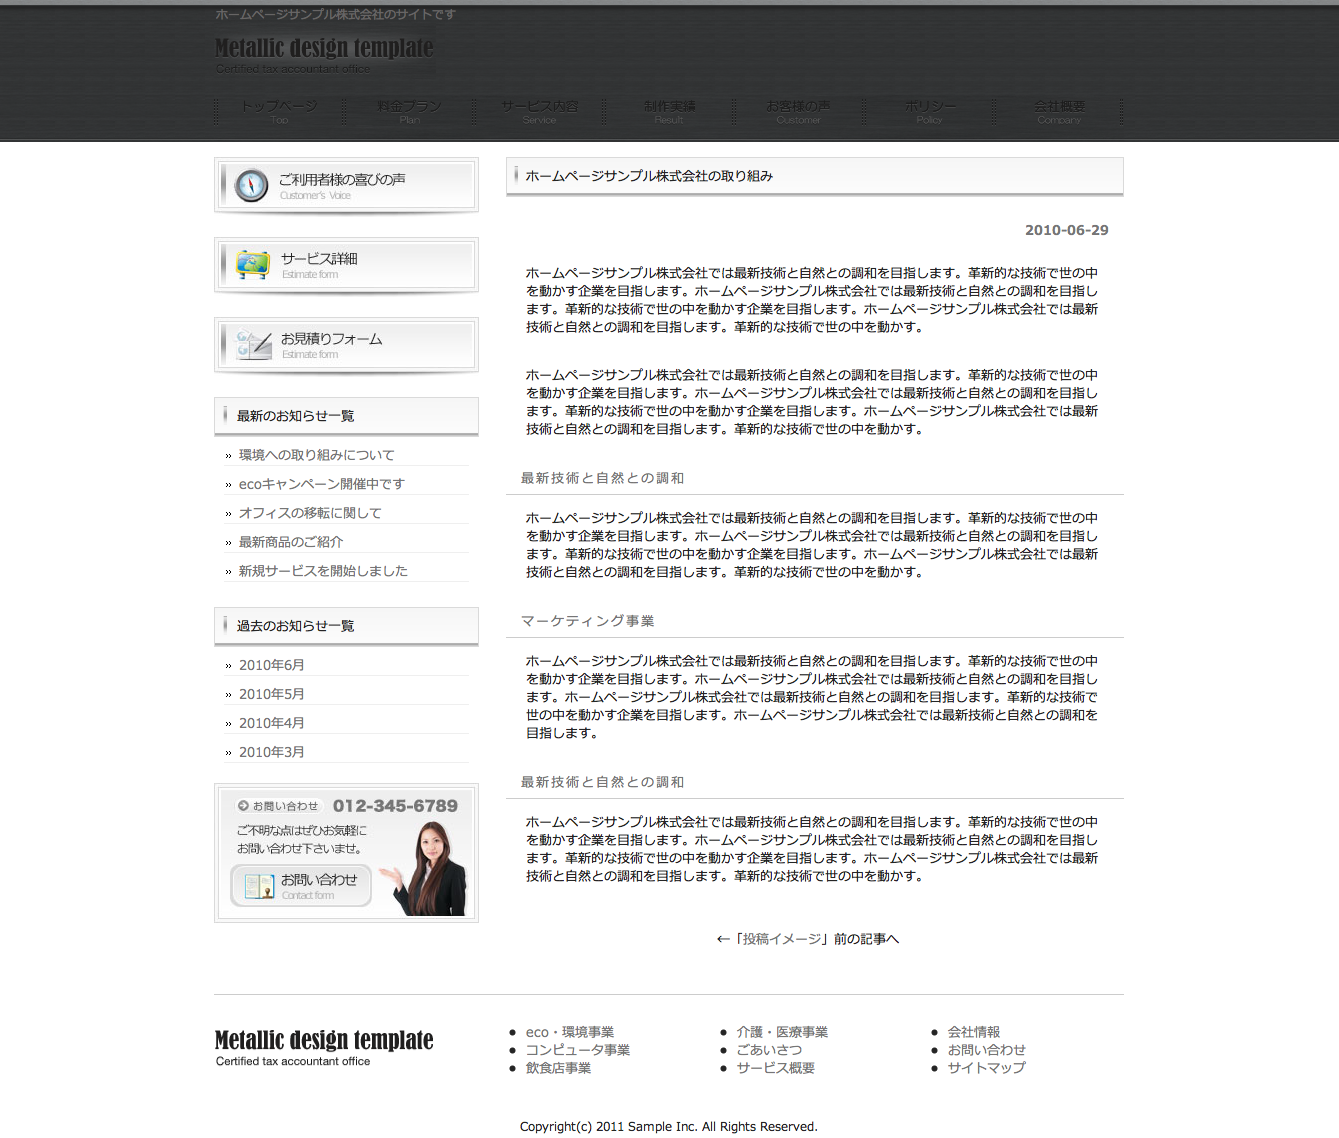Expand the 2010年6月 archive entry

coord(271,665)
